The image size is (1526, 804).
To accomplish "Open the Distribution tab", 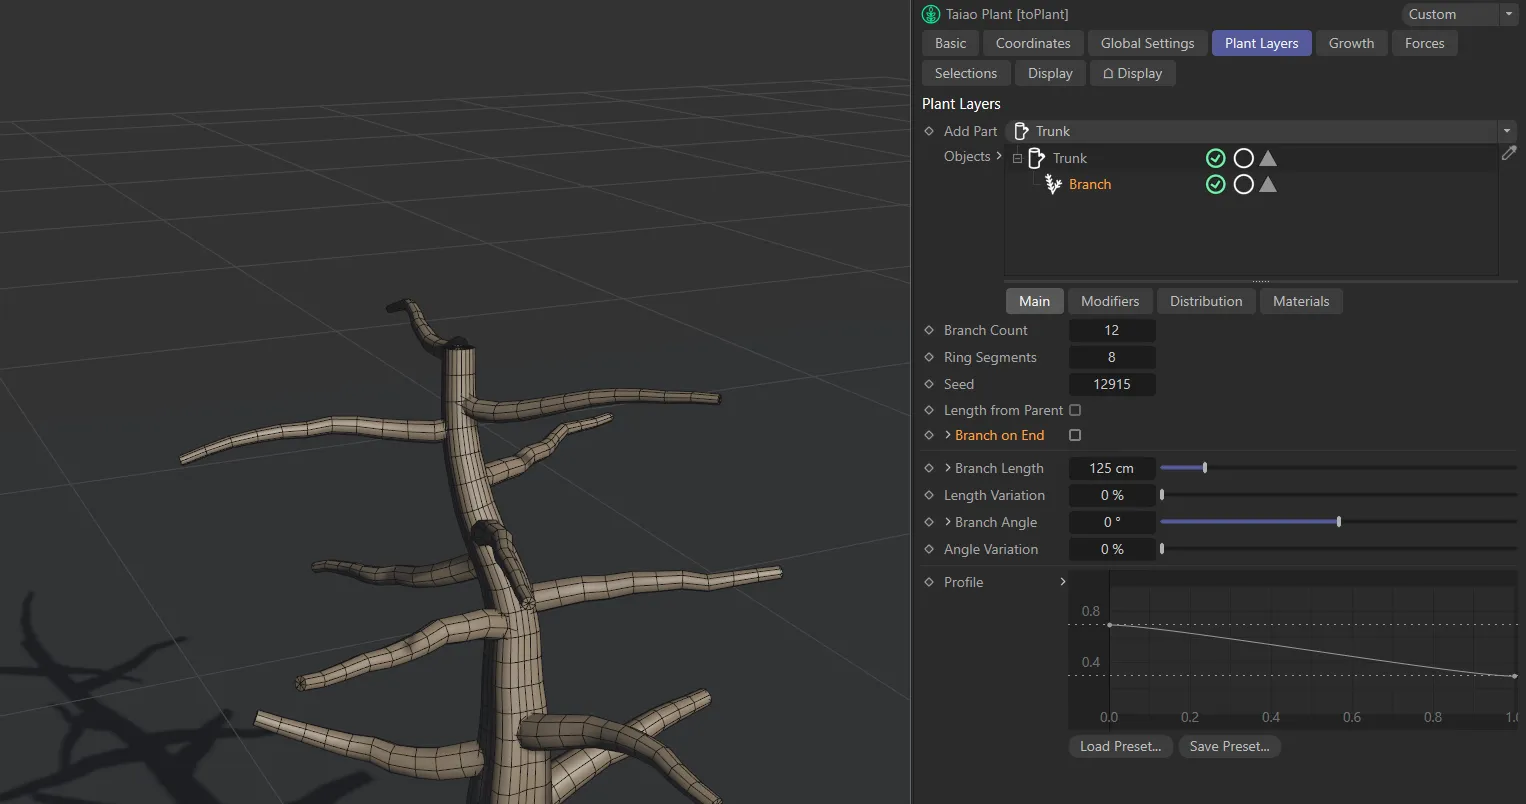I will (1205, 301).
